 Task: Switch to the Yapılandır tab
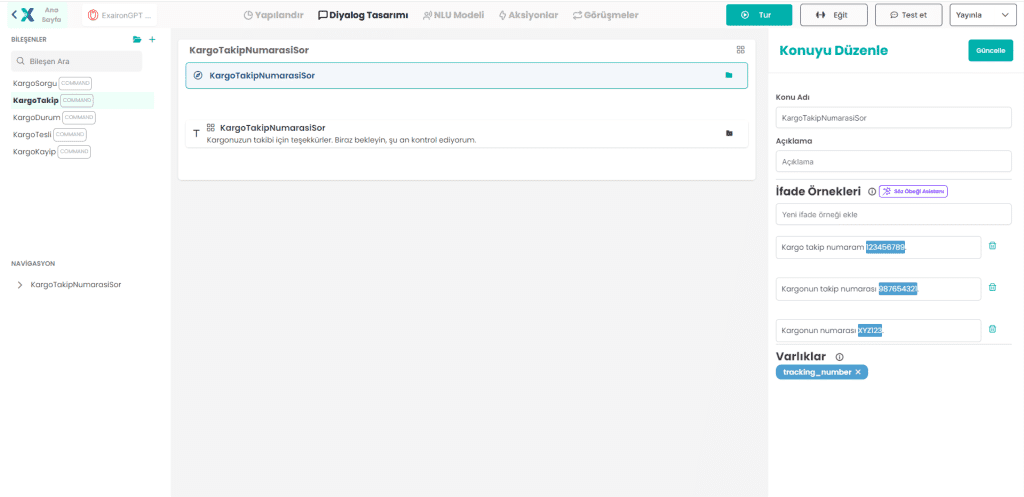click(x=273, y=14)
